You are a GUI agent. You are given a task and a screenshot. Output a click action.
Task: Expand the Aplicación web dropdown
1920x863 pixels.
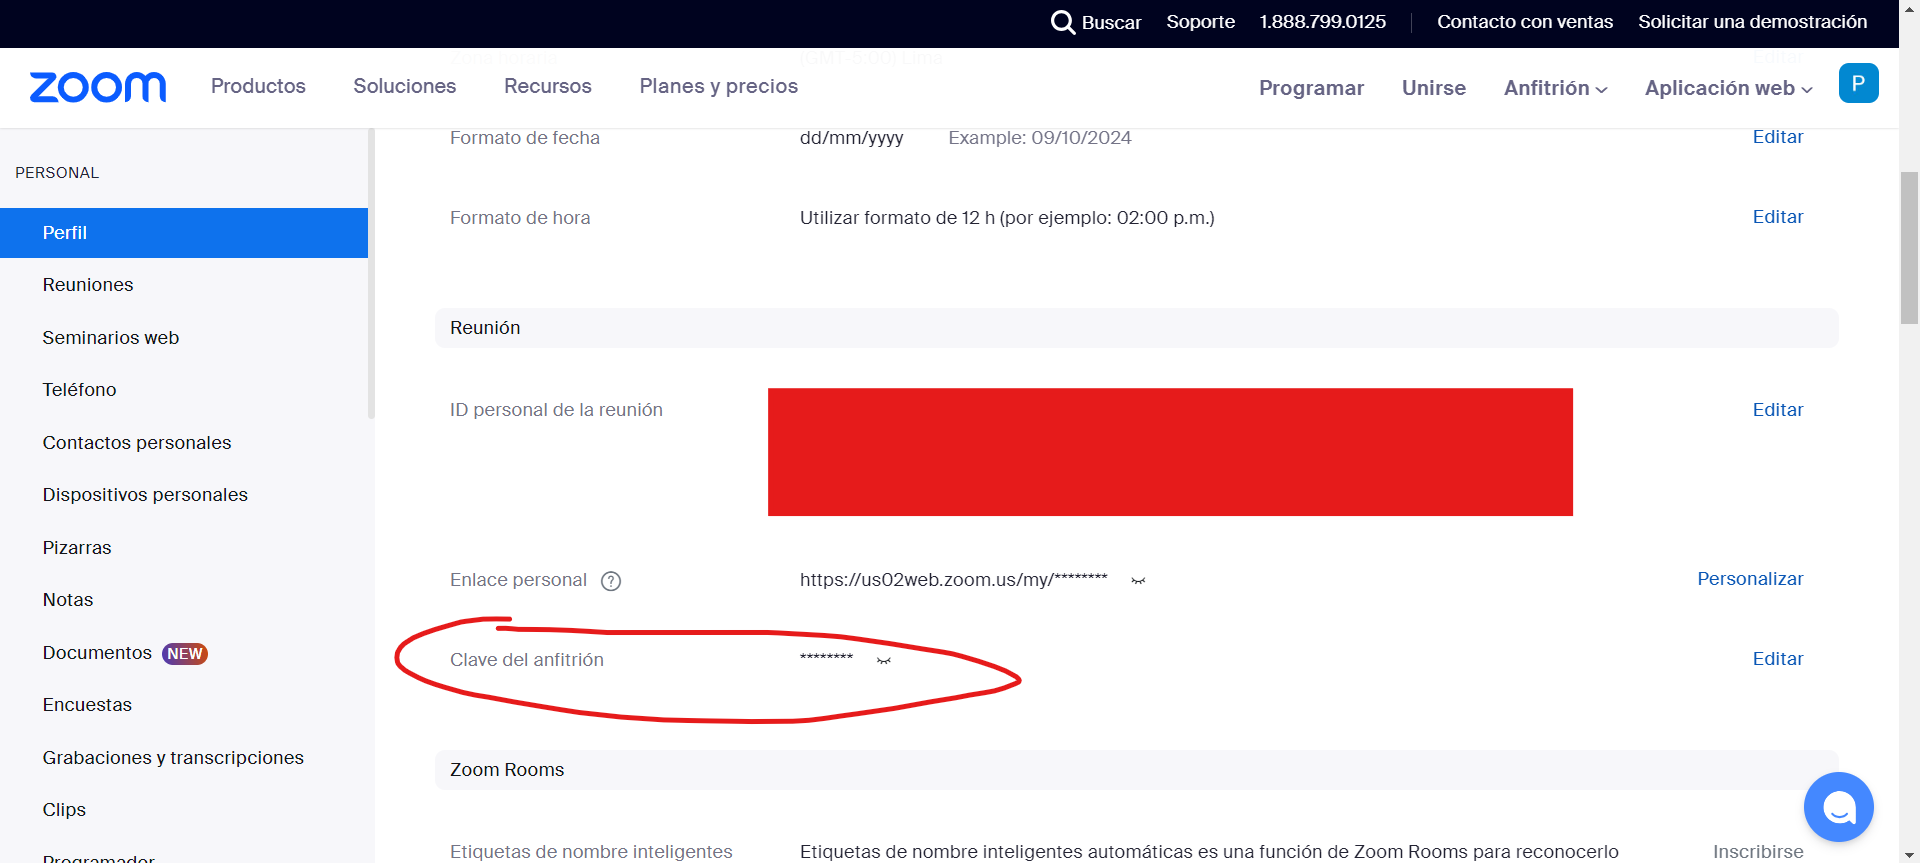click(1728, 88)
